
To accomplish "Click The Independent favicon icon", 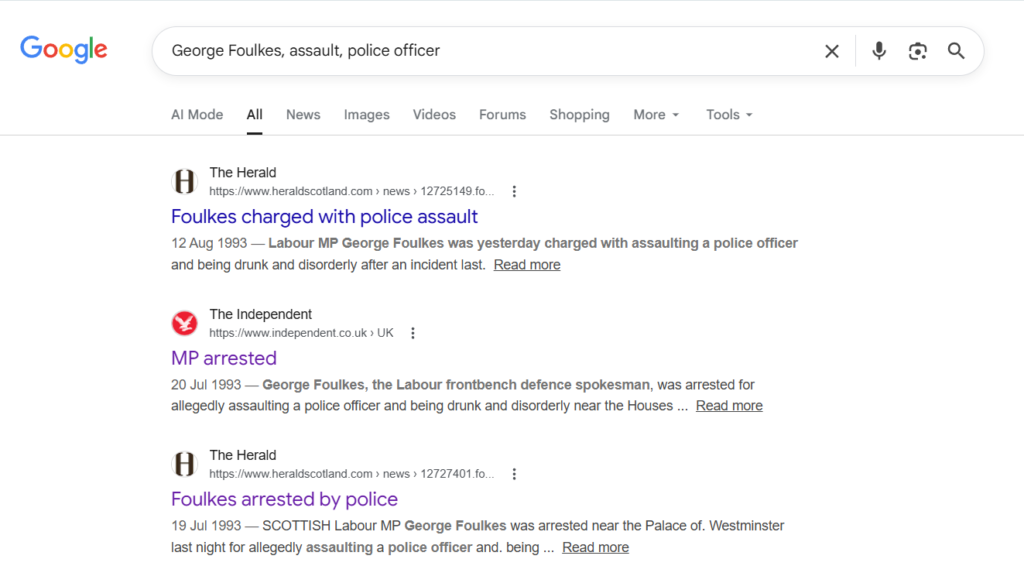I will [185, 323].
